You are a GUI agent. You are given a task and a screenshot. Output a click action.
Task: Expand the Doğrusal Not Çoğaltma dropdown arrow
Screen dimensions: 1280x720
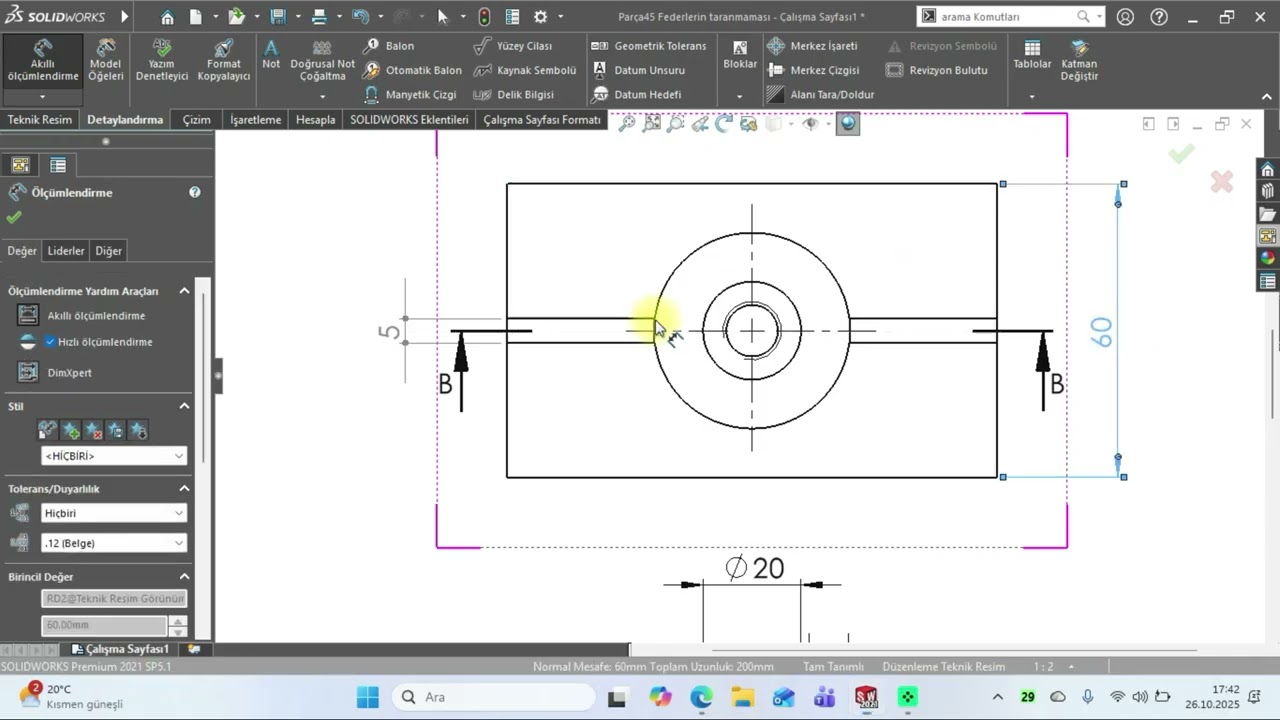322,97
